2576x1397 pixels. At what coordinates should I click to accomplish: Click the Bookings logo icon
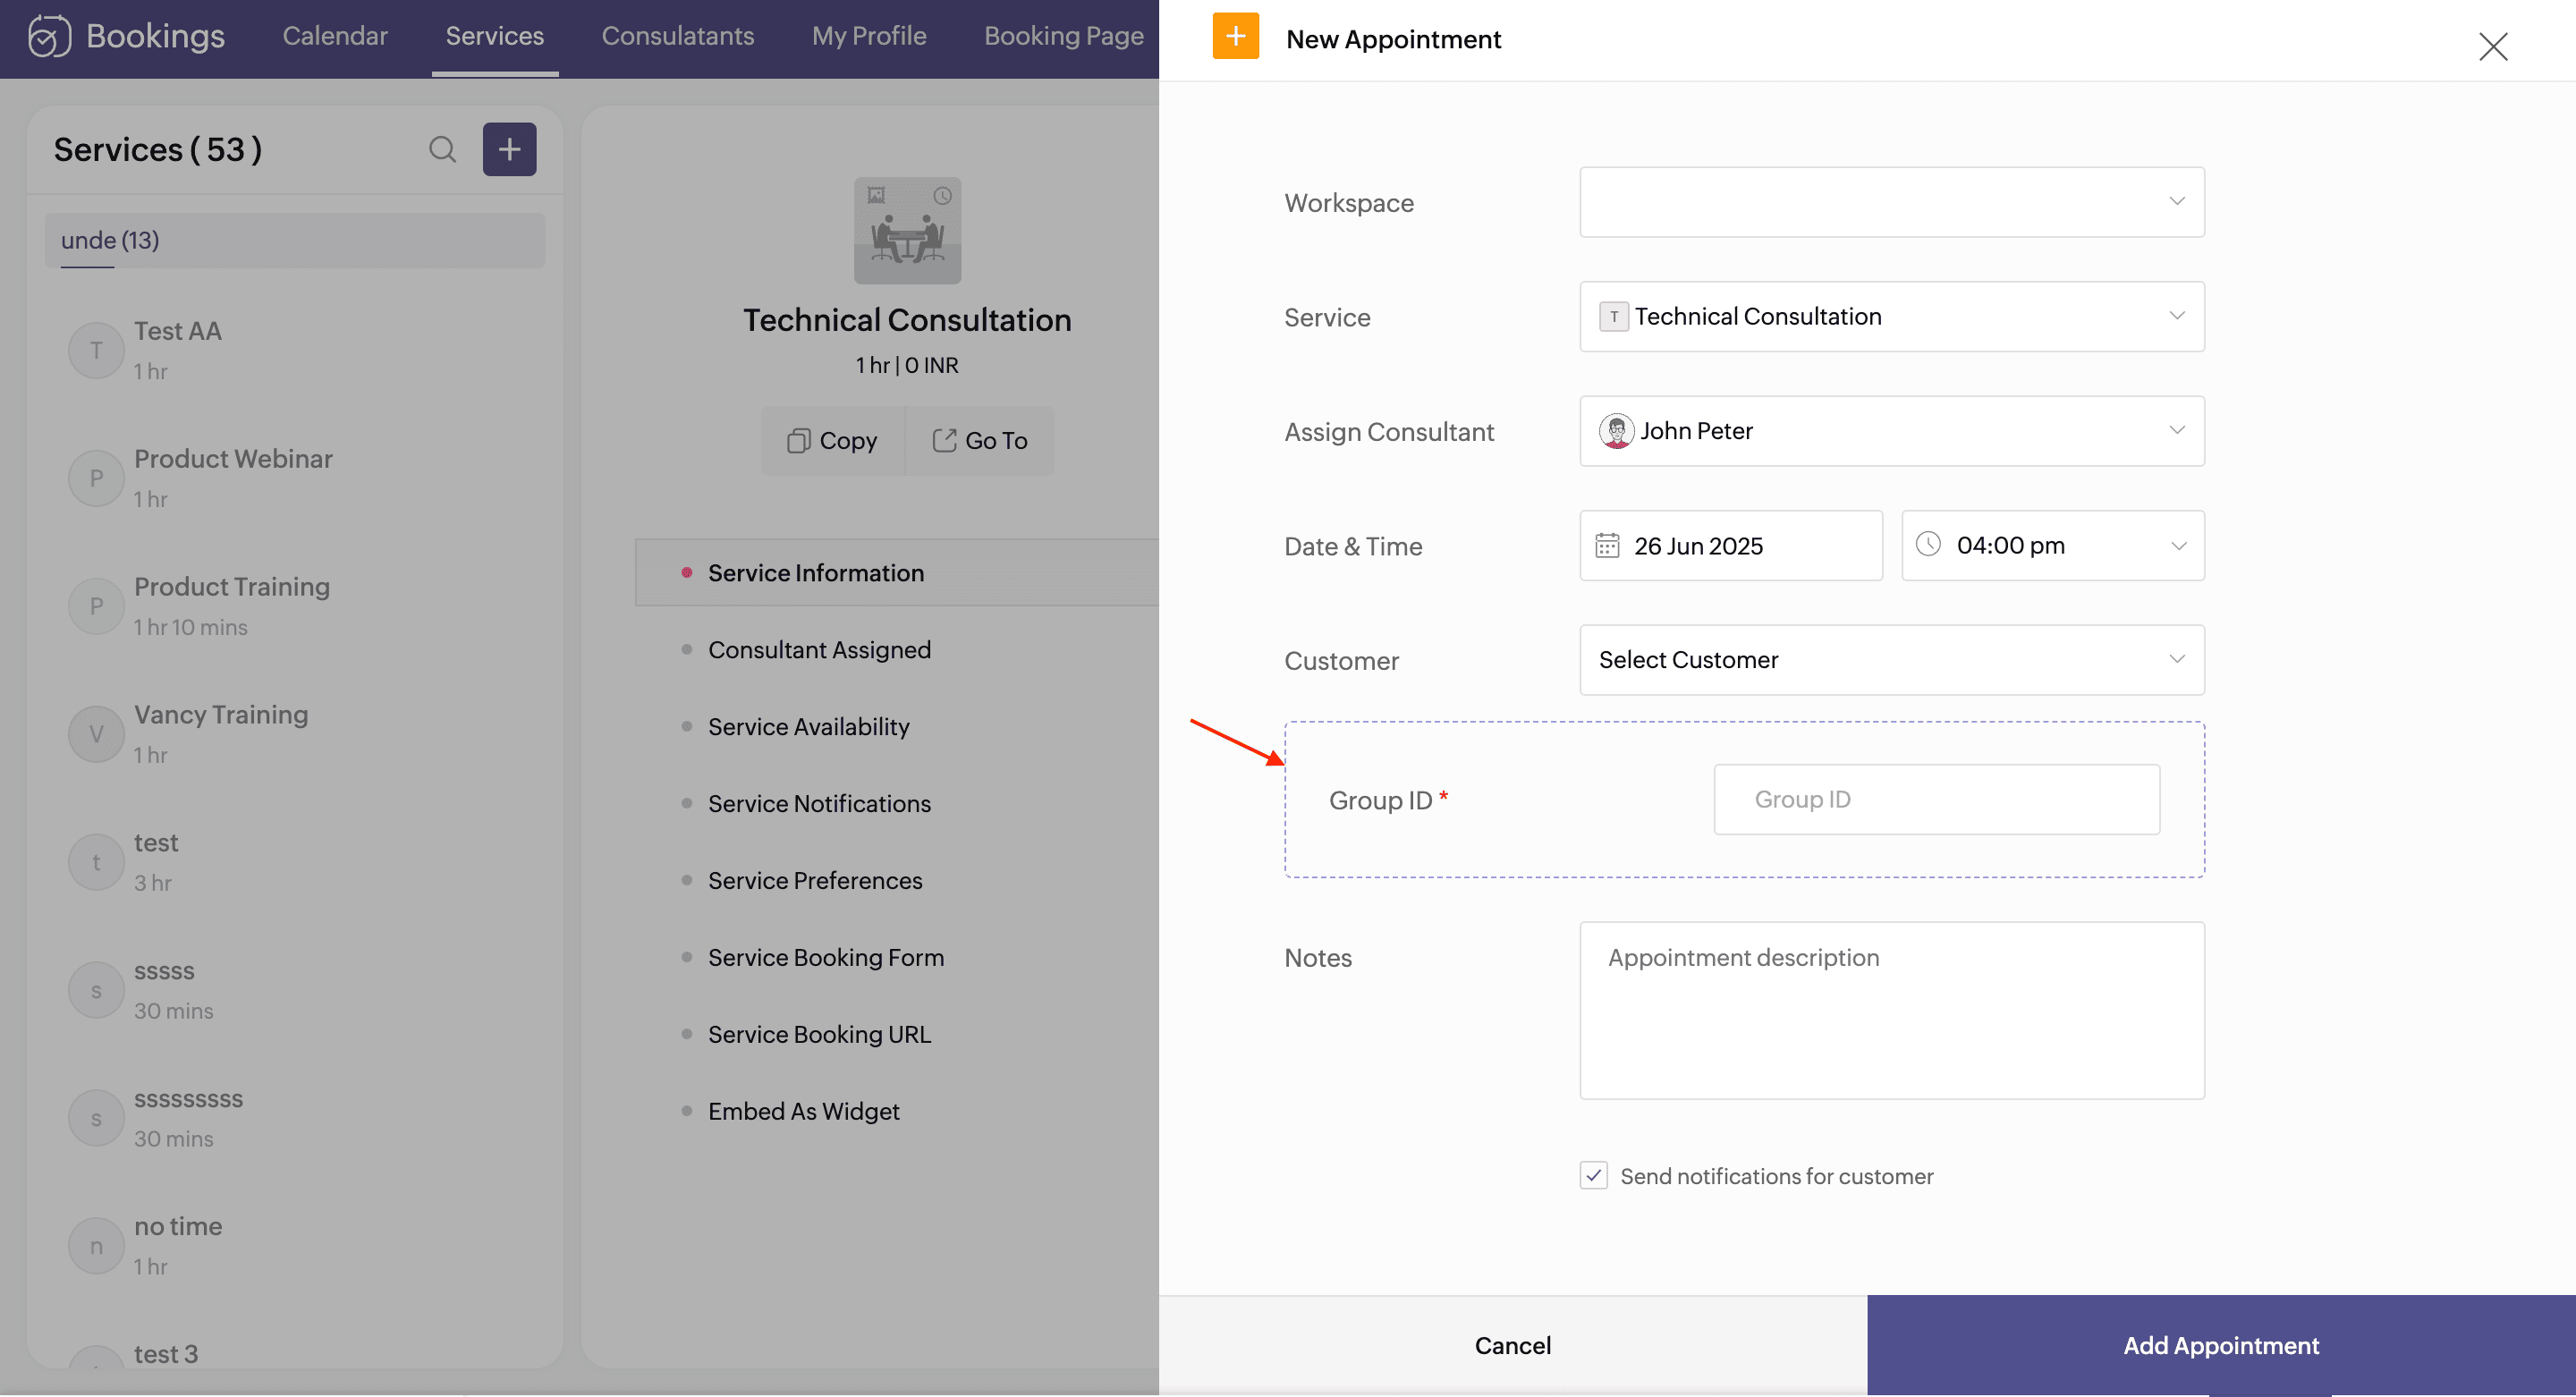point(49,36)
